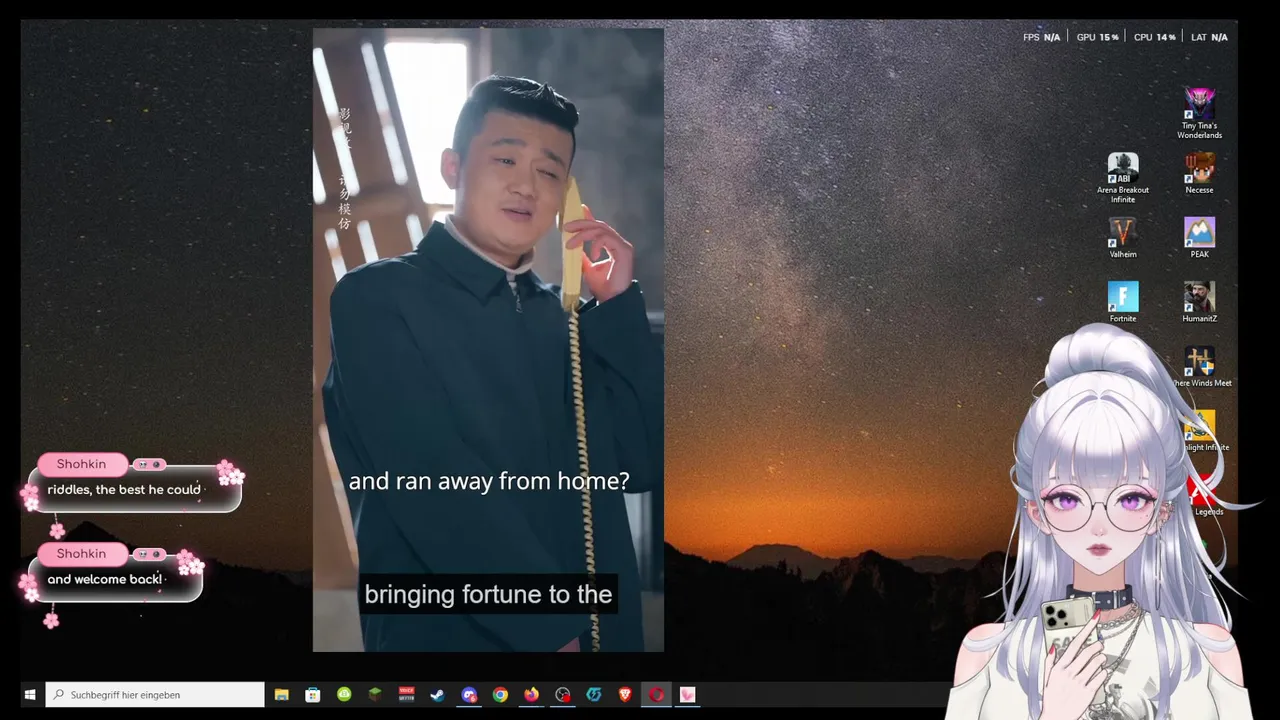
Task: Click the black circle red-dot taskbar icon
Action: 563,695
